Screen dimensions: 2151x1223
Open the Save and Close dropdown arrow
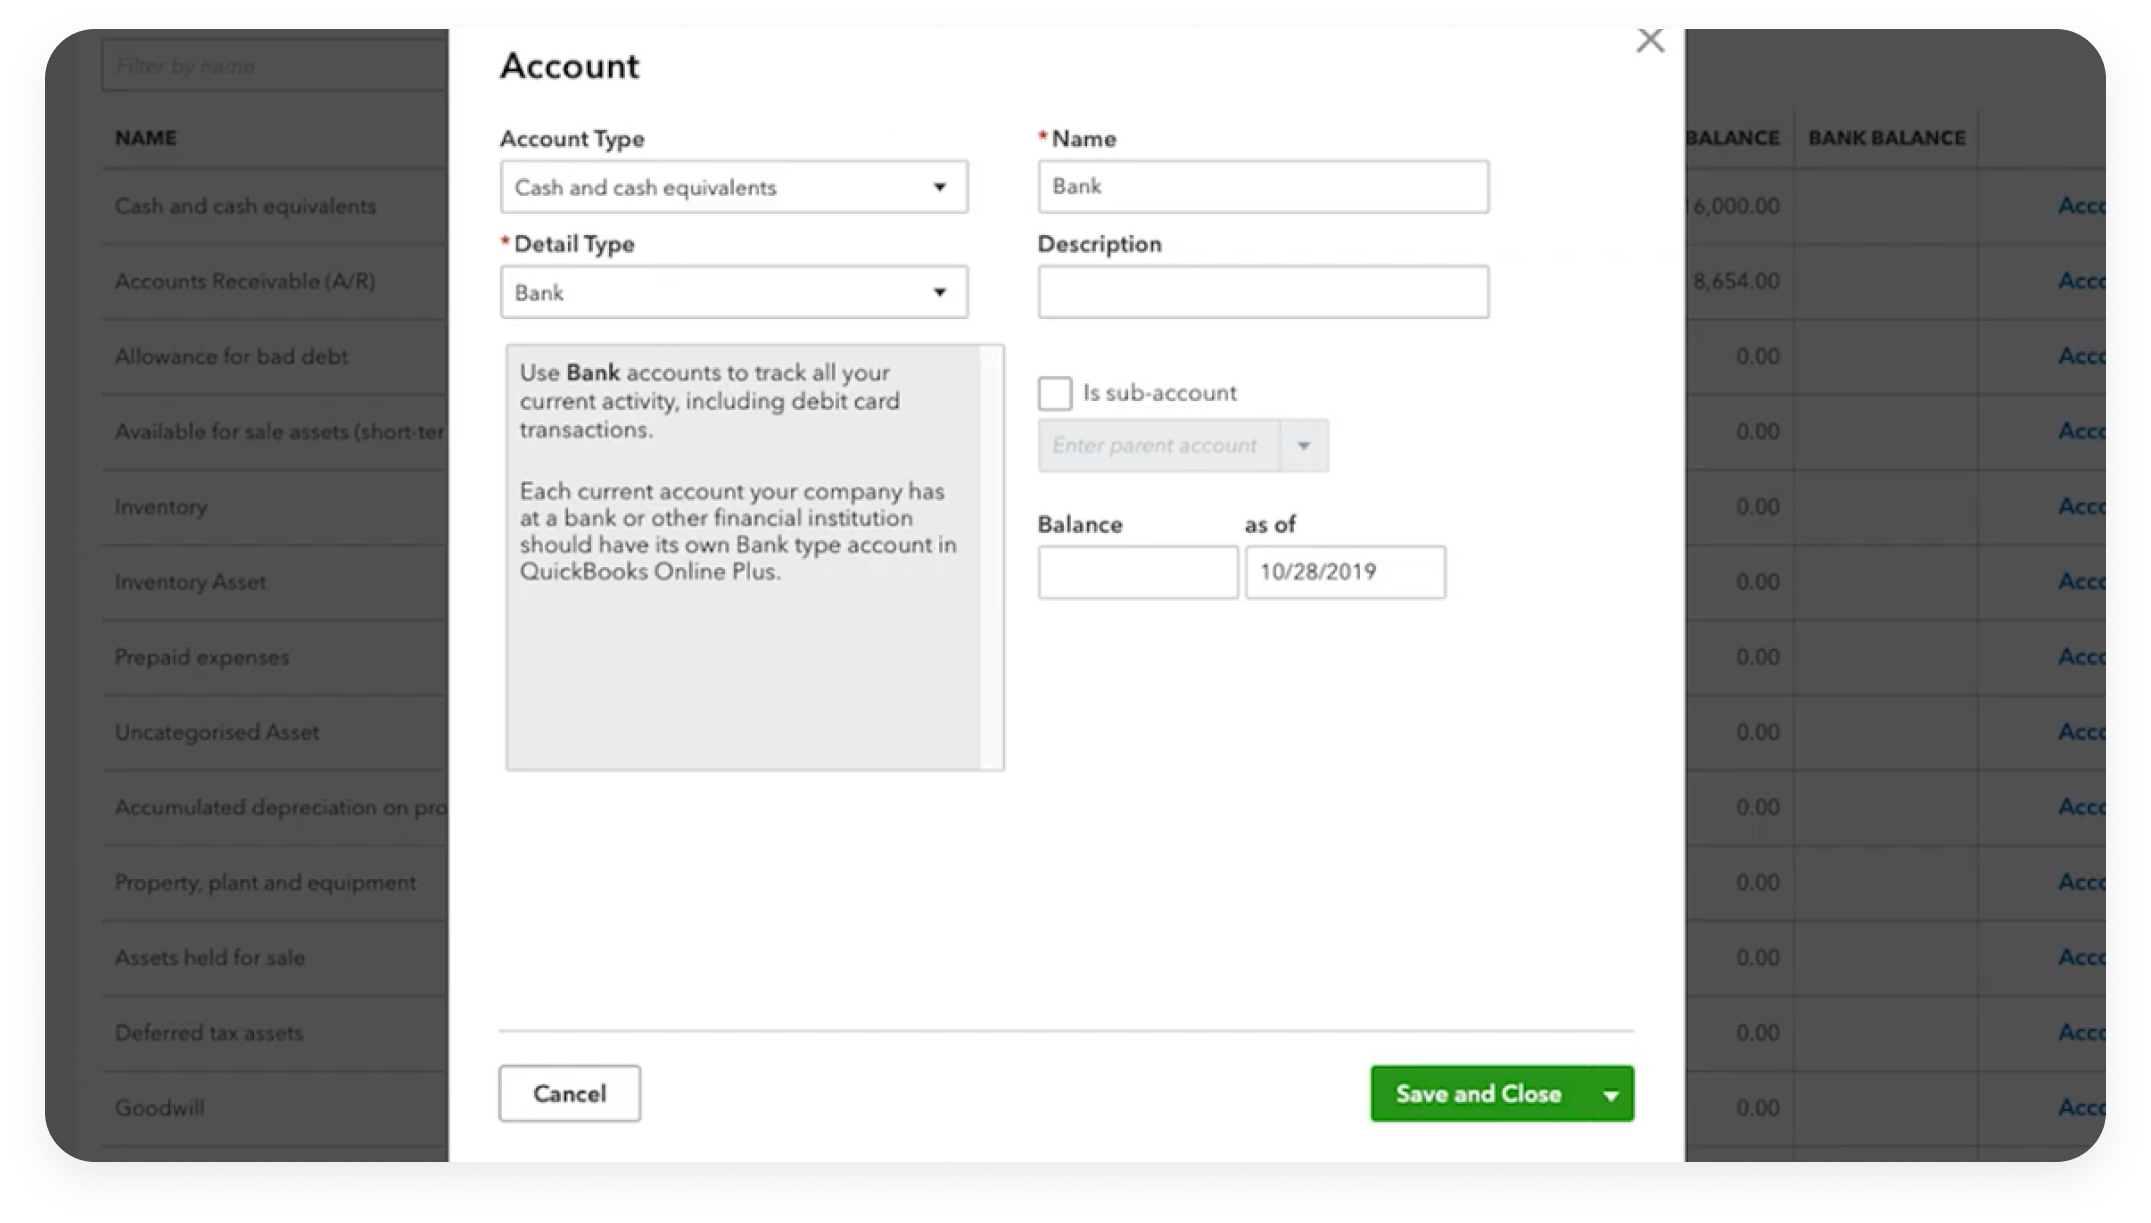click(x=1609, y=1093)
